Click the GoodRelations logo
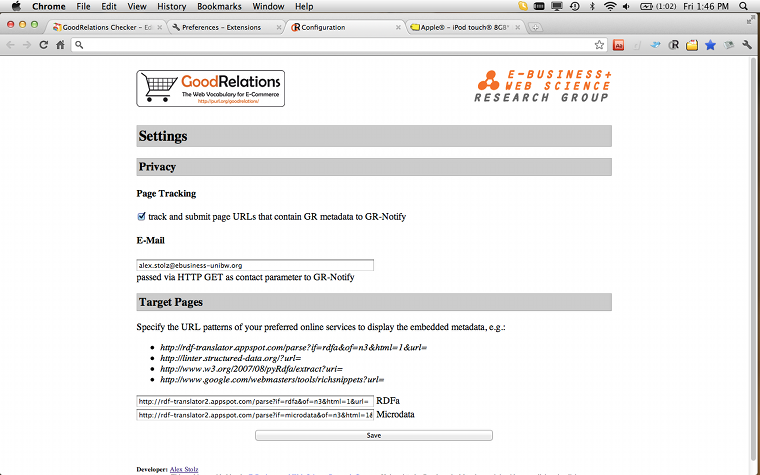 [x=210, y=88]
